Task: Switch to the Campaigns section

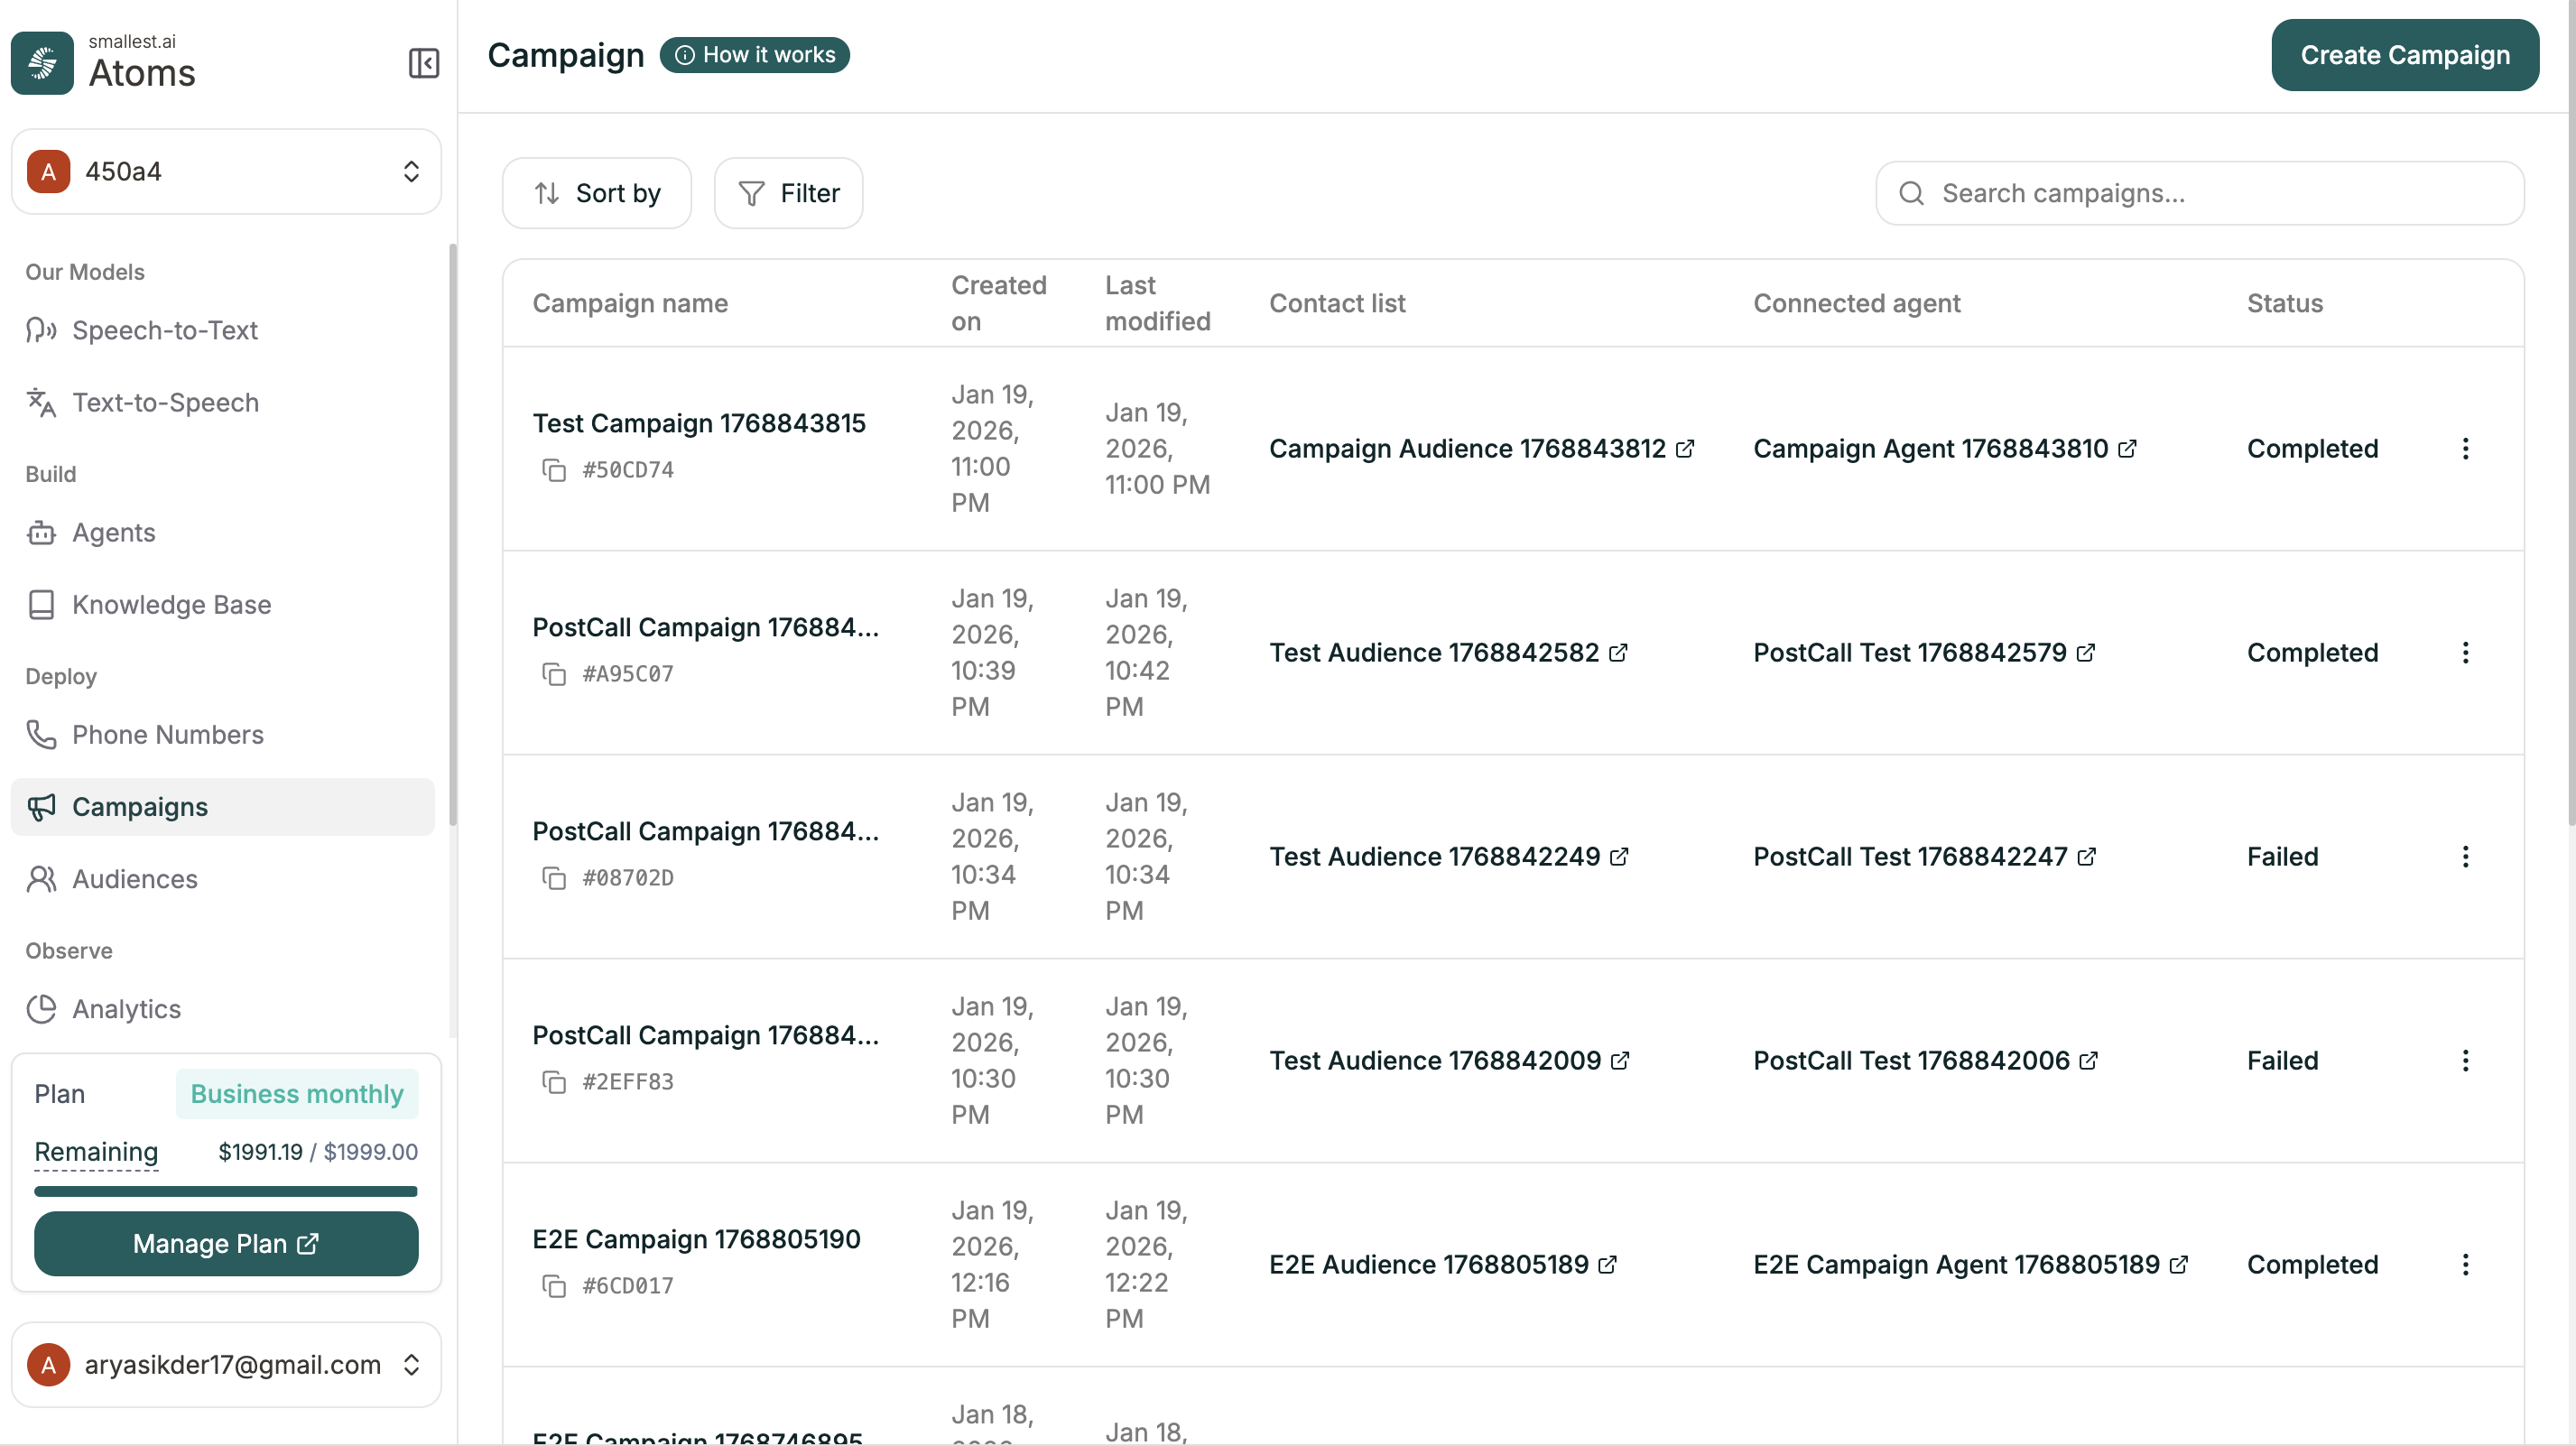Action: 139,807
